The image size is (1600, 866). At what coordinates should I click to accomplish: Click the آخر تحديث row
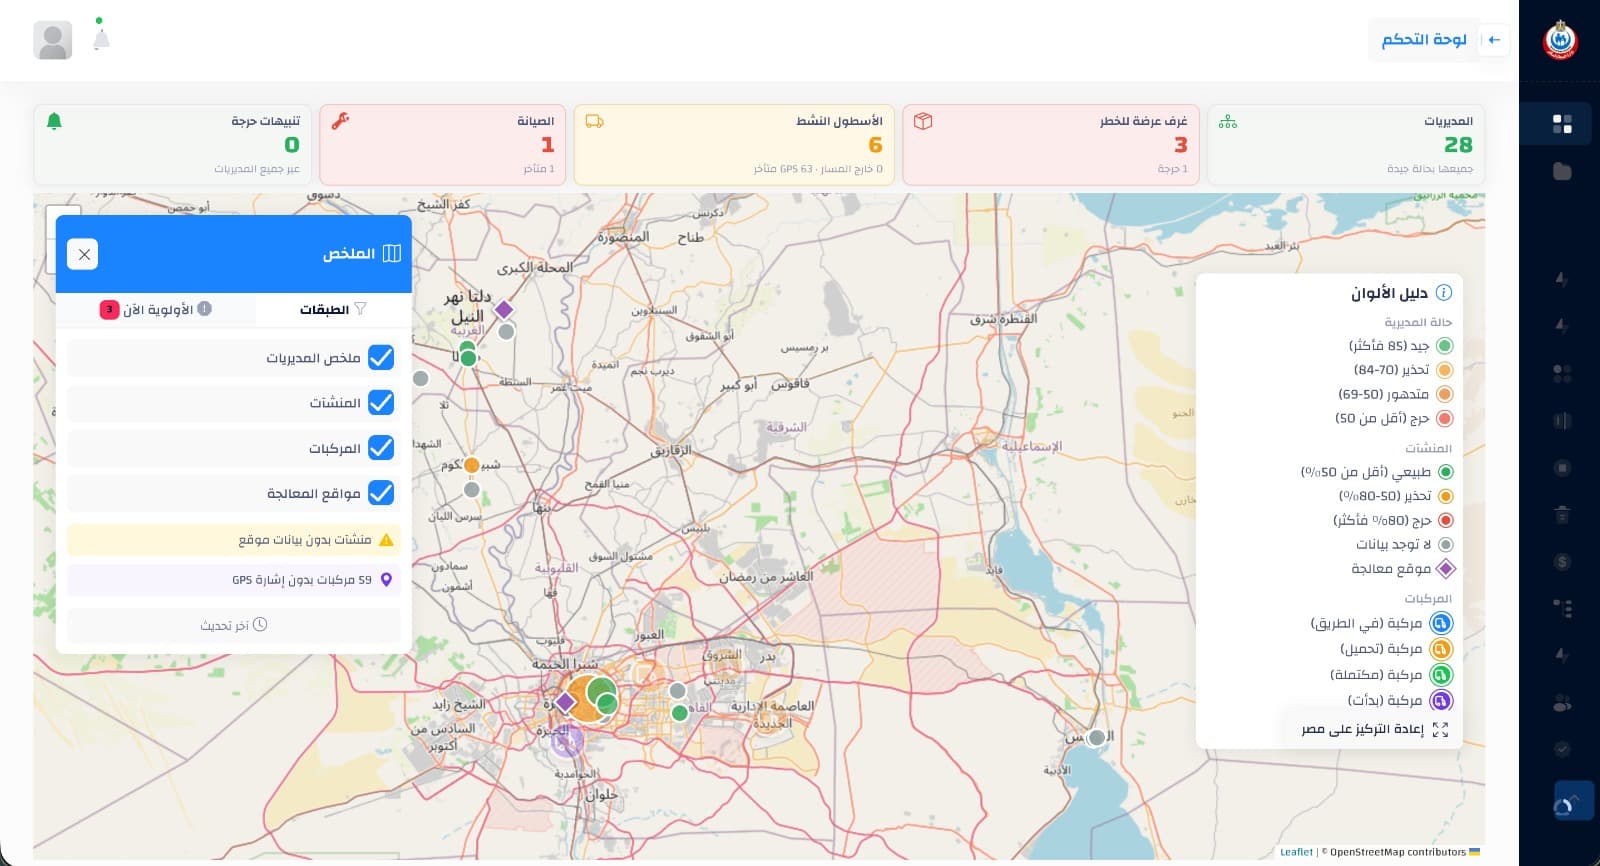click(234, 625)
